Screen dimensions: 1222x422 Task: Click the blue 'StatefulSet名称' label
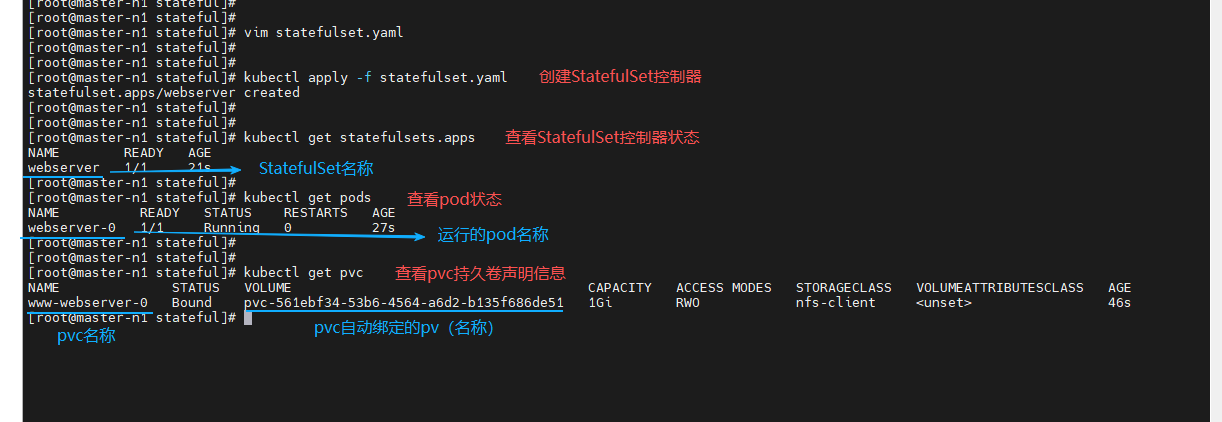tap(316, 168)
